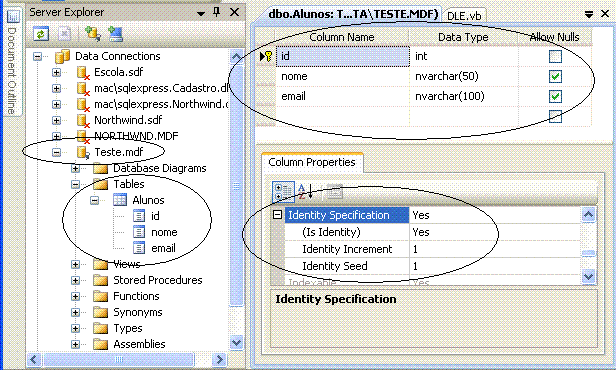The height and width of the screenshot is (370, 616).
Task: Click the Column Properties up scroll arrow
Action: tap(588, 214)
